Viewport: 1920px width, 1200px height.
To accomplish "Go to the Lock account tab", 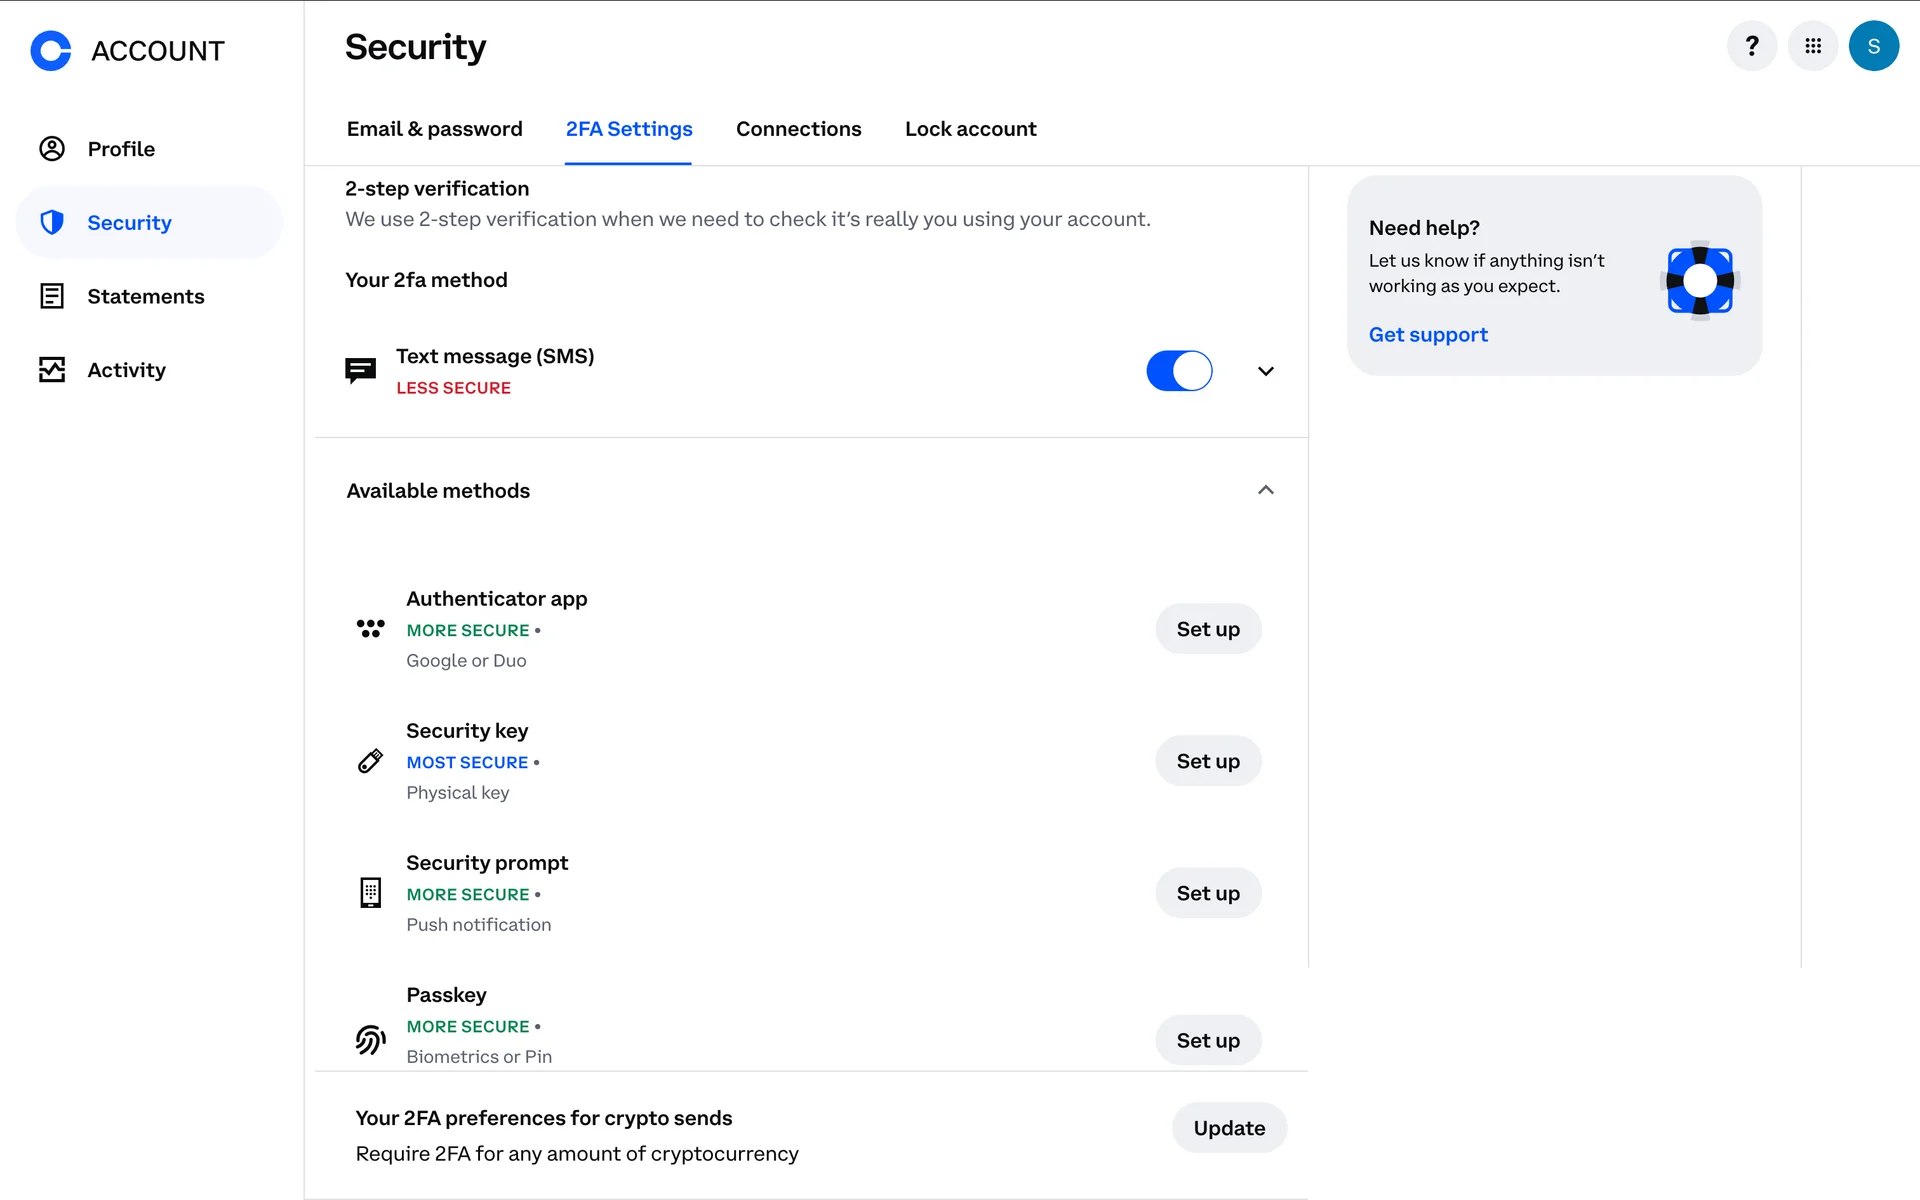I will pos(970,129).
